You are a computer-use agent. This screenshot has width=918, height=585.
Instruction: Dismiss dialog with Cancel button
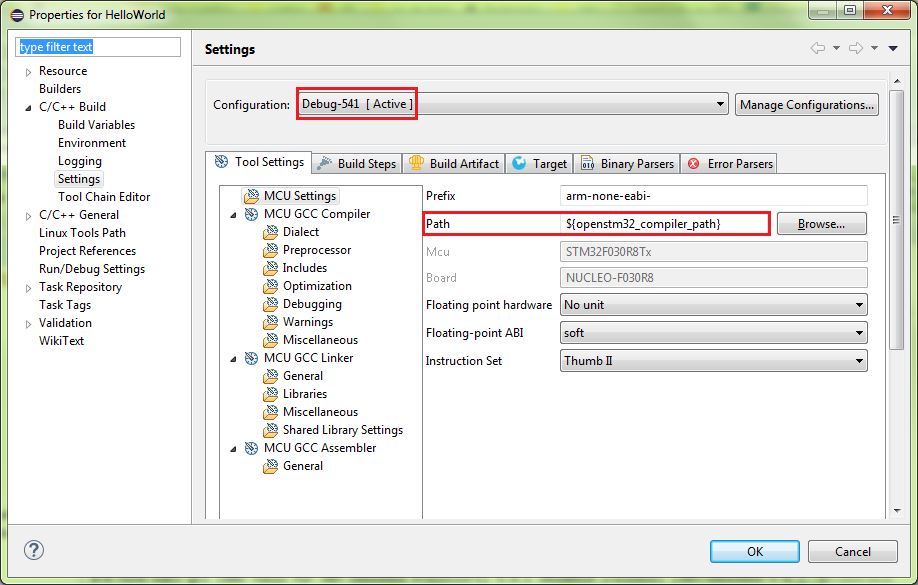pyautogui.click(x=852, y=552)
